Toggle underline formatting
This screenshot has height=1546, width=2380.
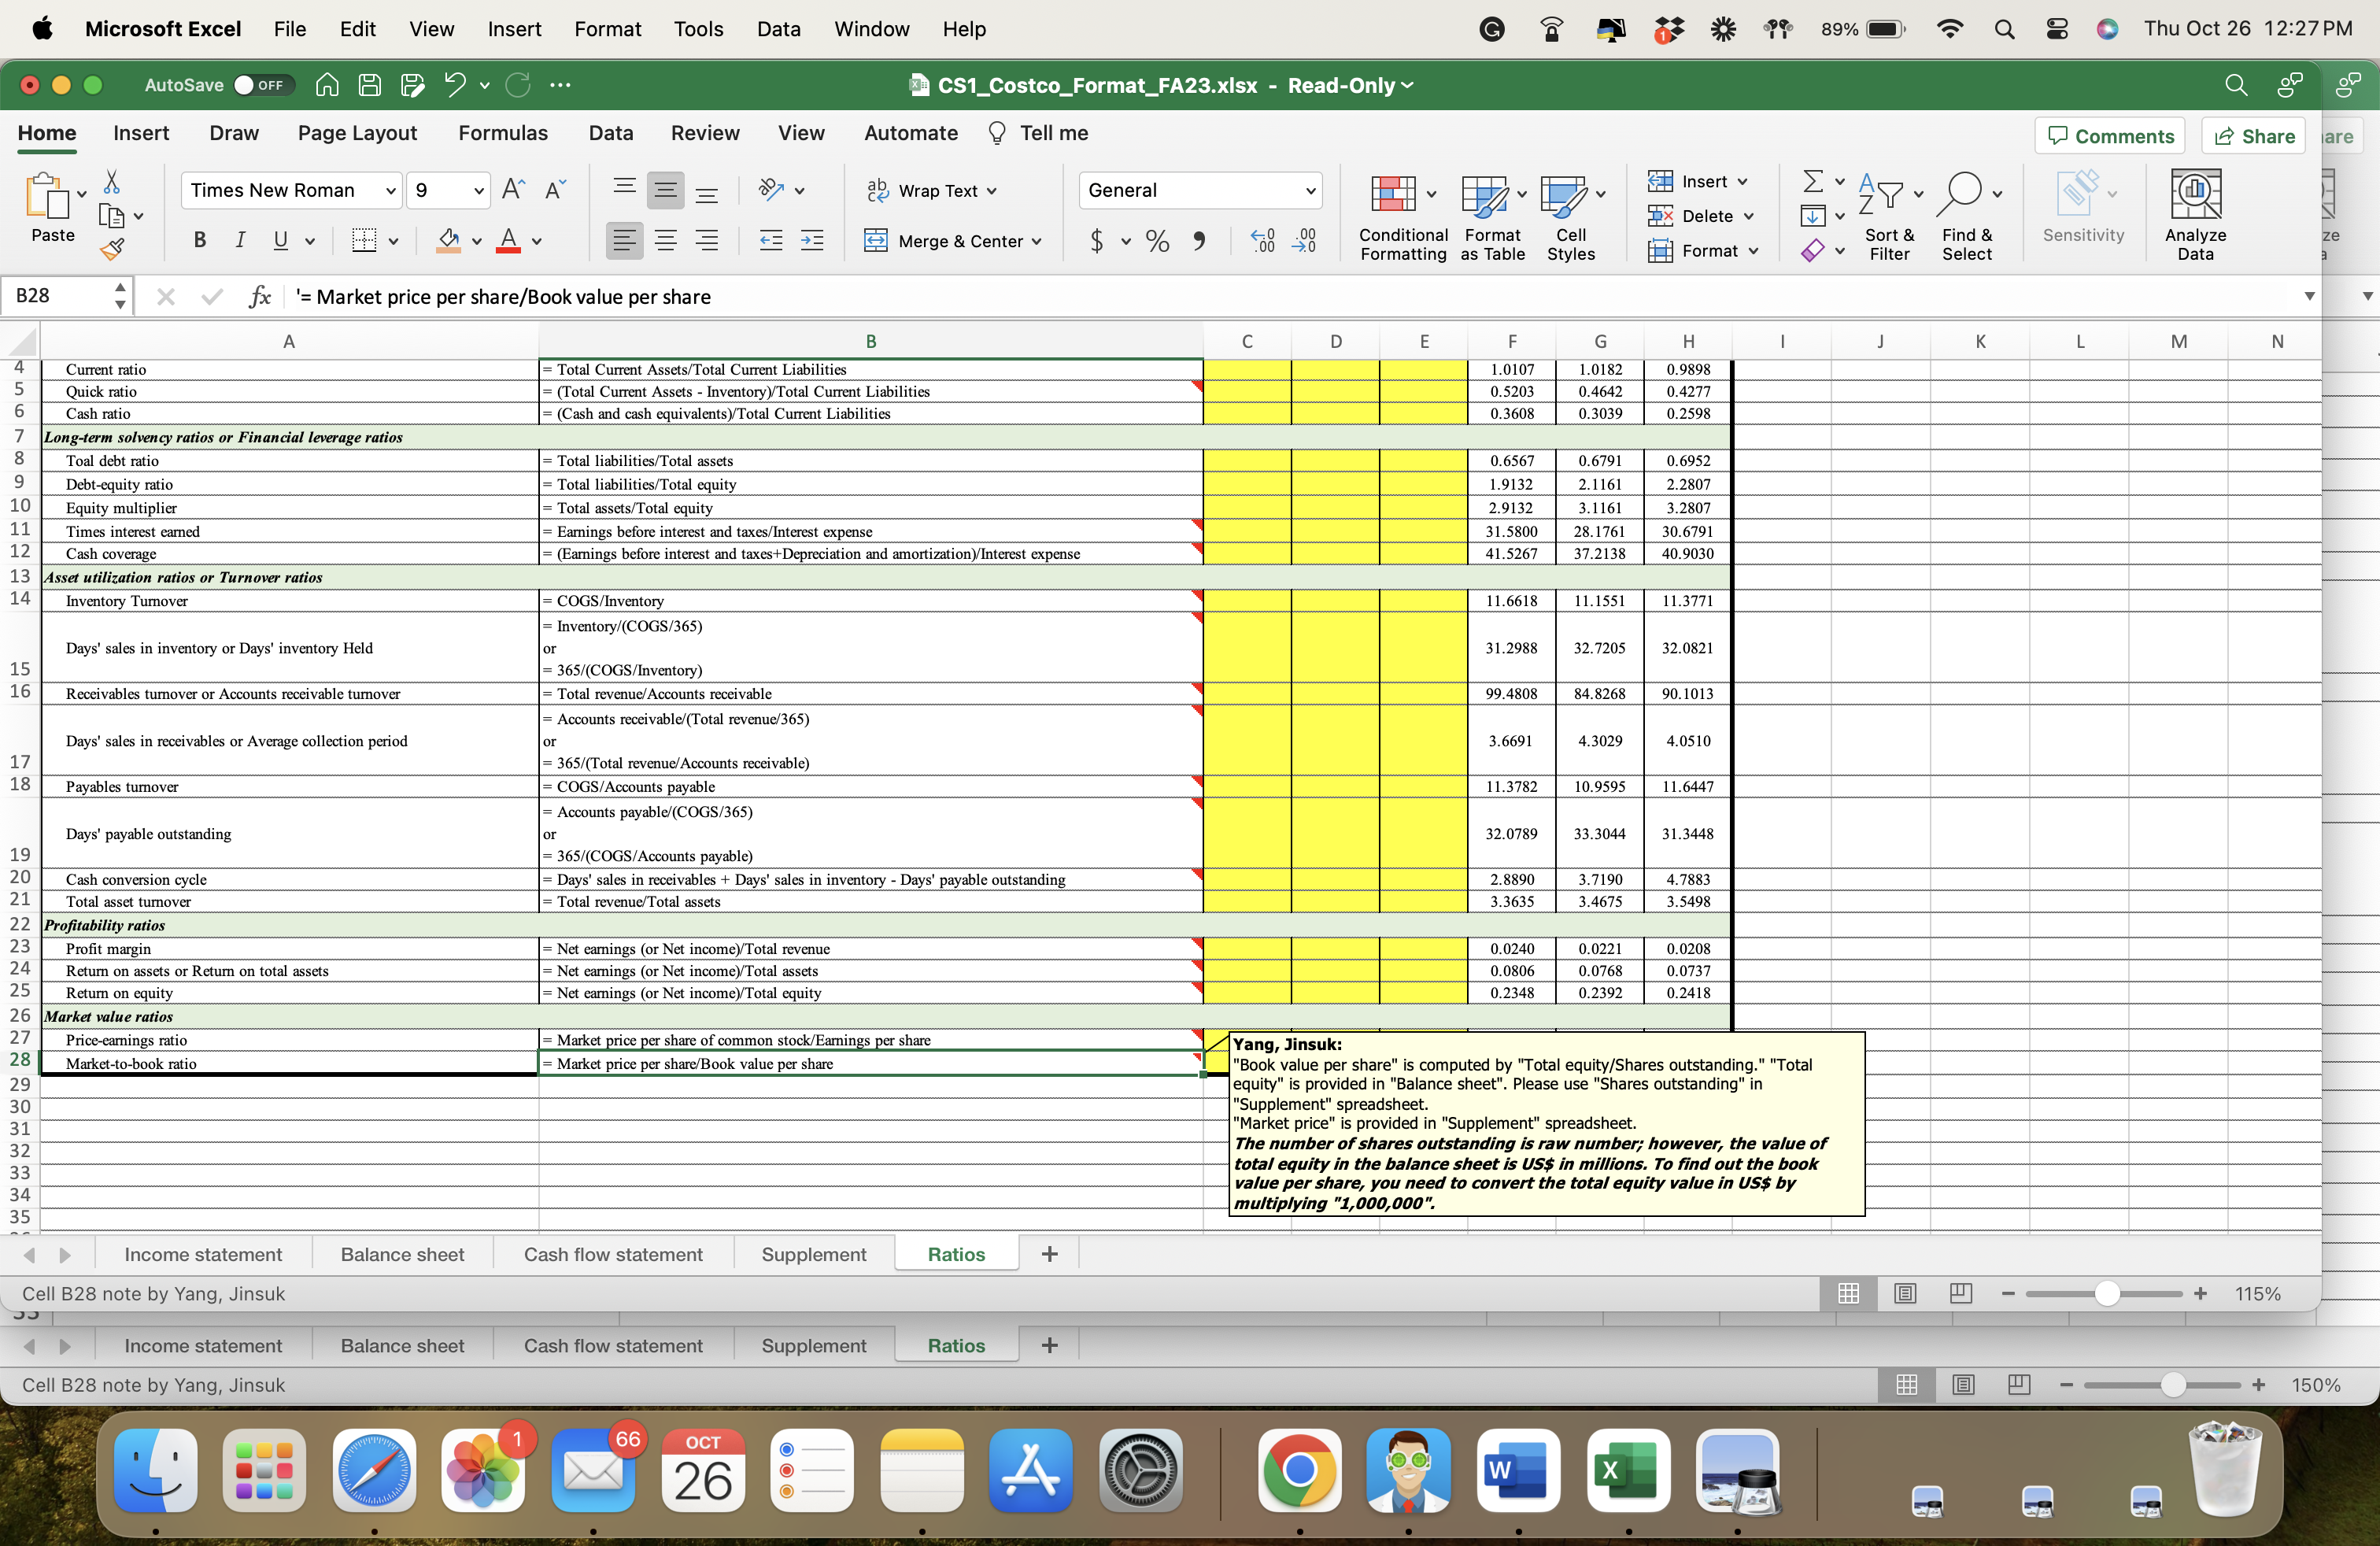(x=281, y=240)
